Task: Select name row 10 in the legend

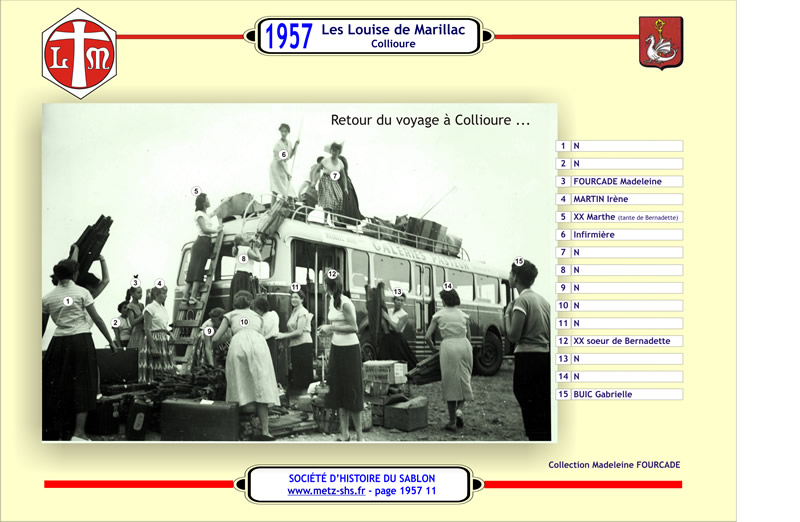Action: tap(619, 306)
